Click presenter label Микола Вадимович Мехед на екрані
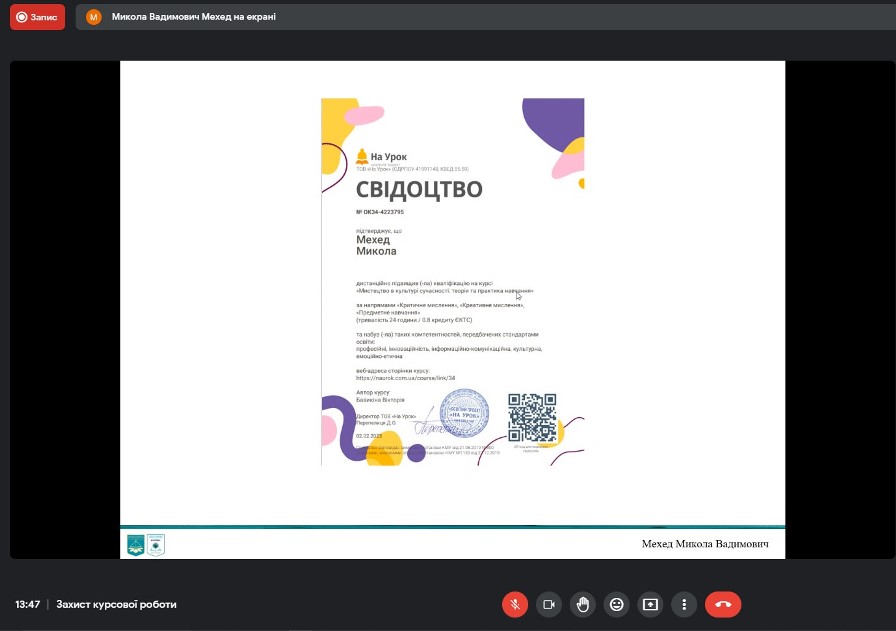The height and width of the screenshot is (631, 896). (x=194, y=17)
